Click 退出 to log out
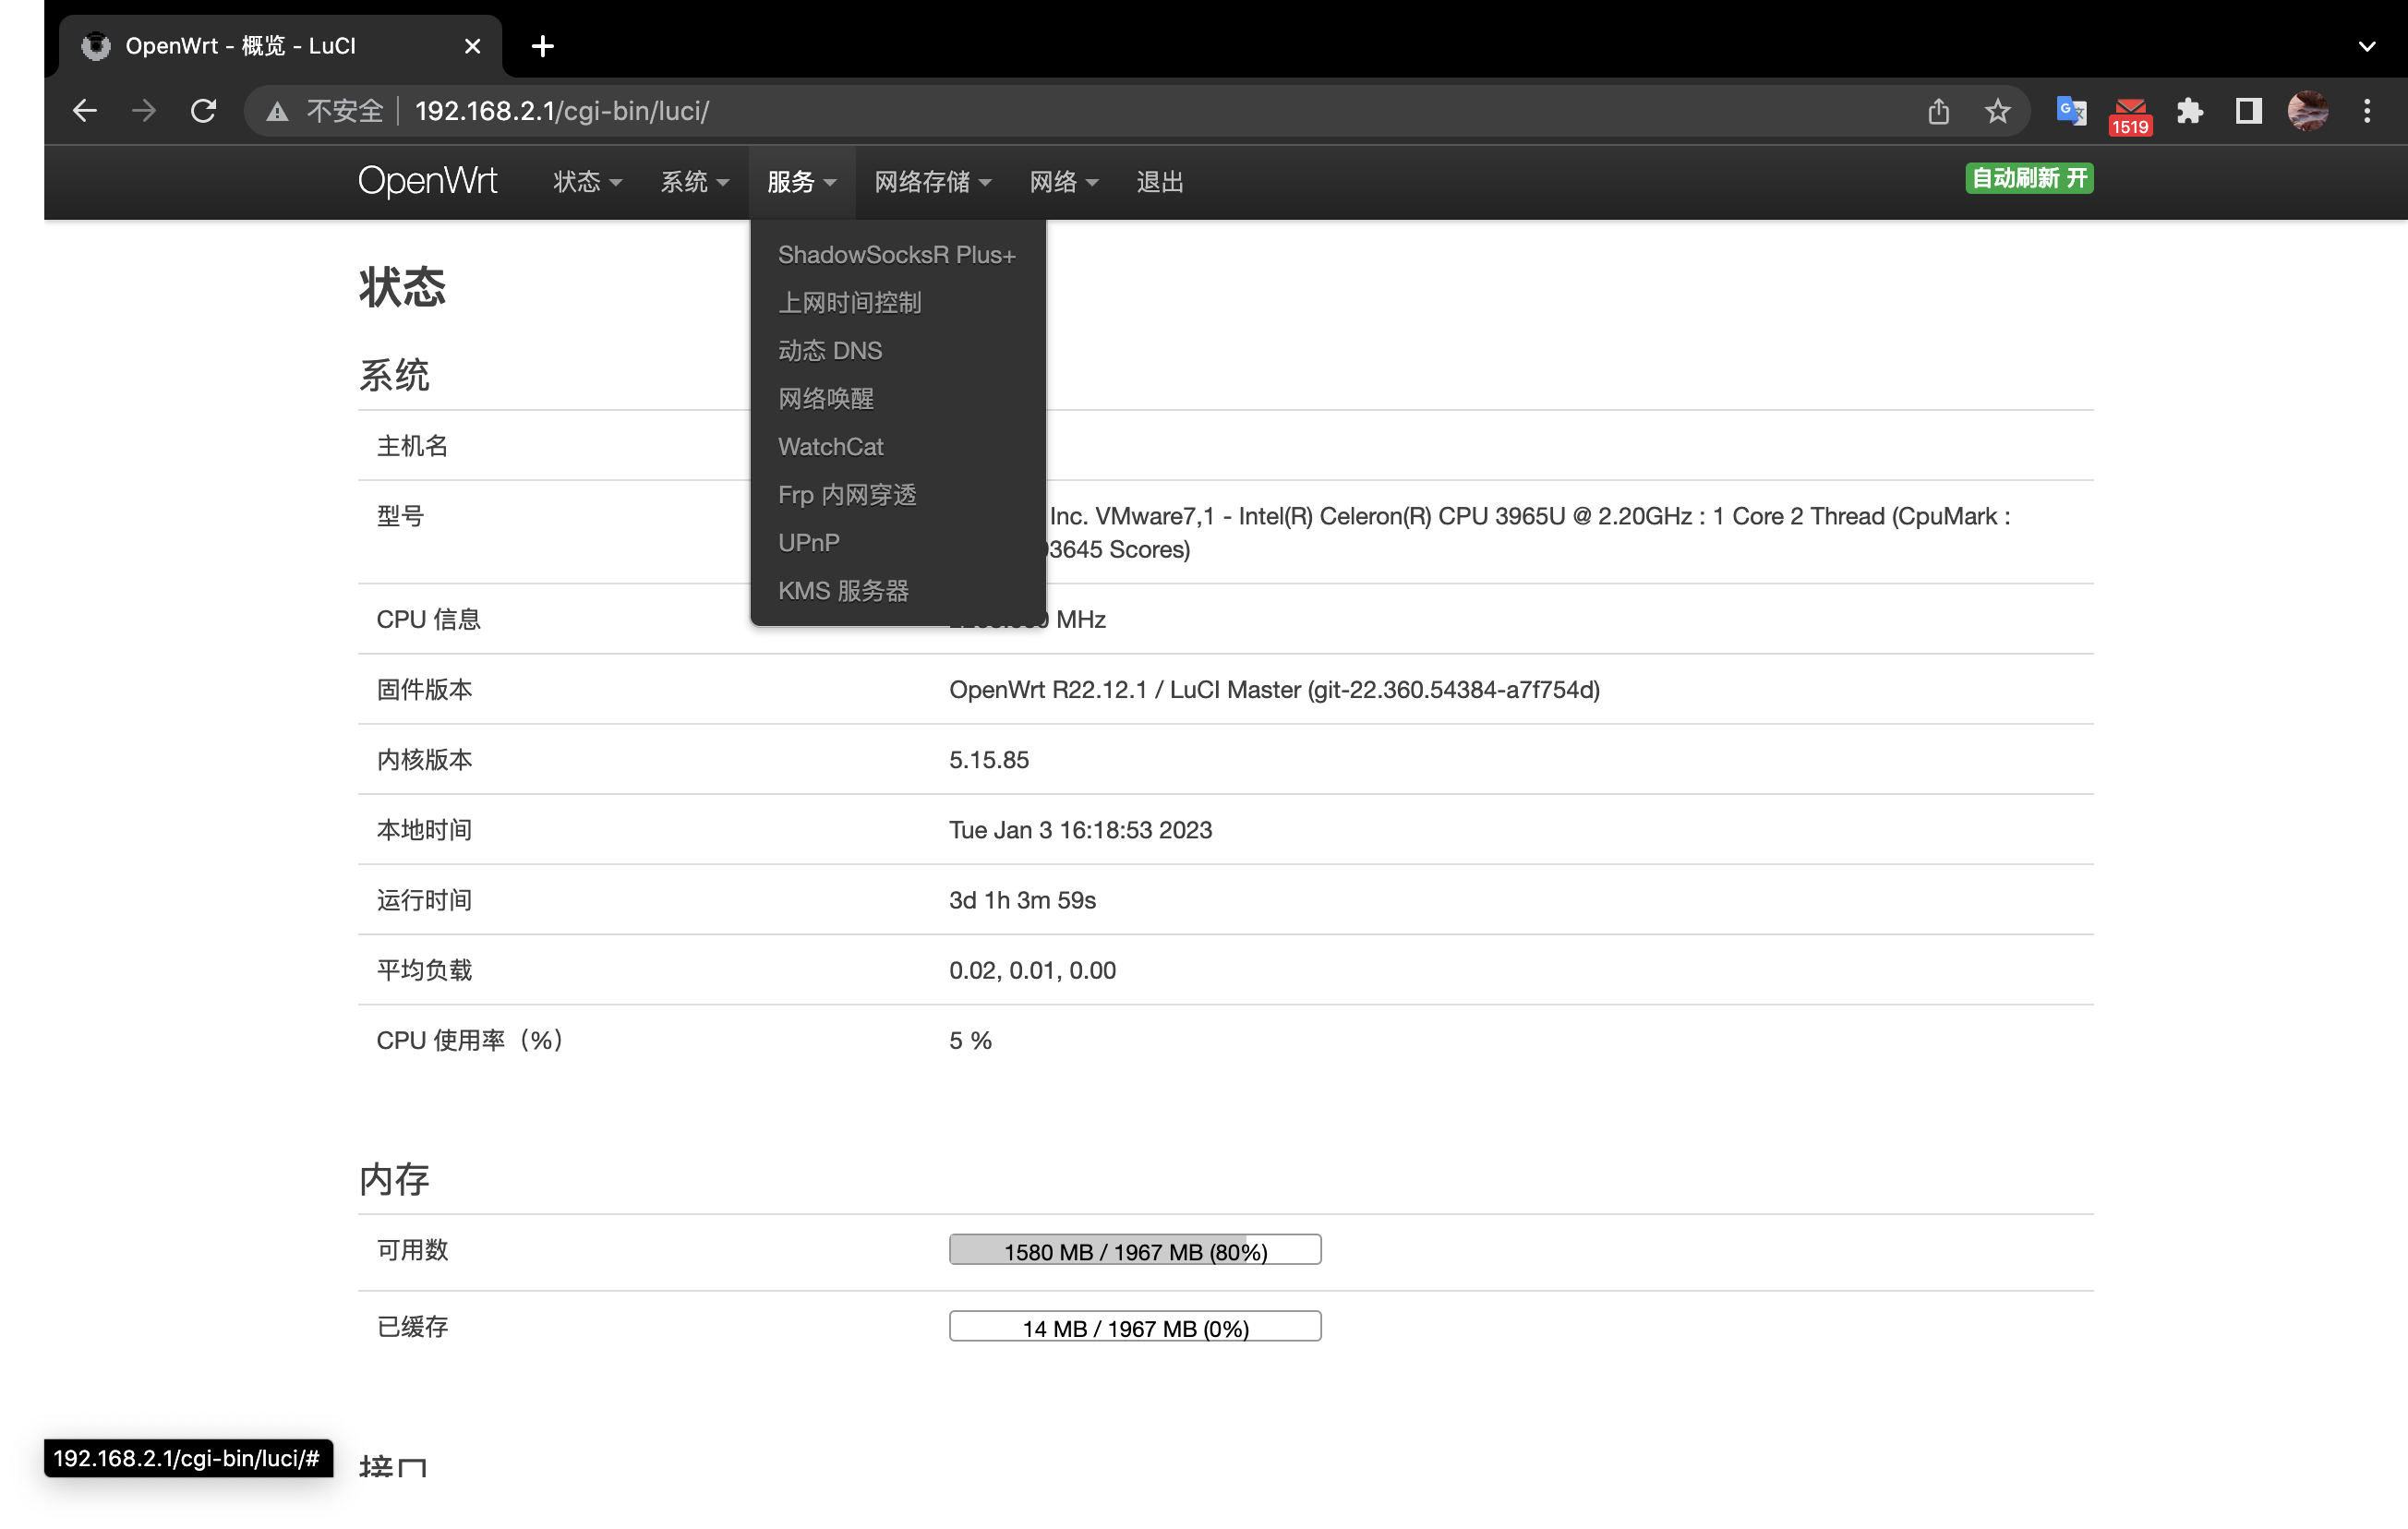This screenshot has width=2408, height=1529. (x=1158, y=182)
